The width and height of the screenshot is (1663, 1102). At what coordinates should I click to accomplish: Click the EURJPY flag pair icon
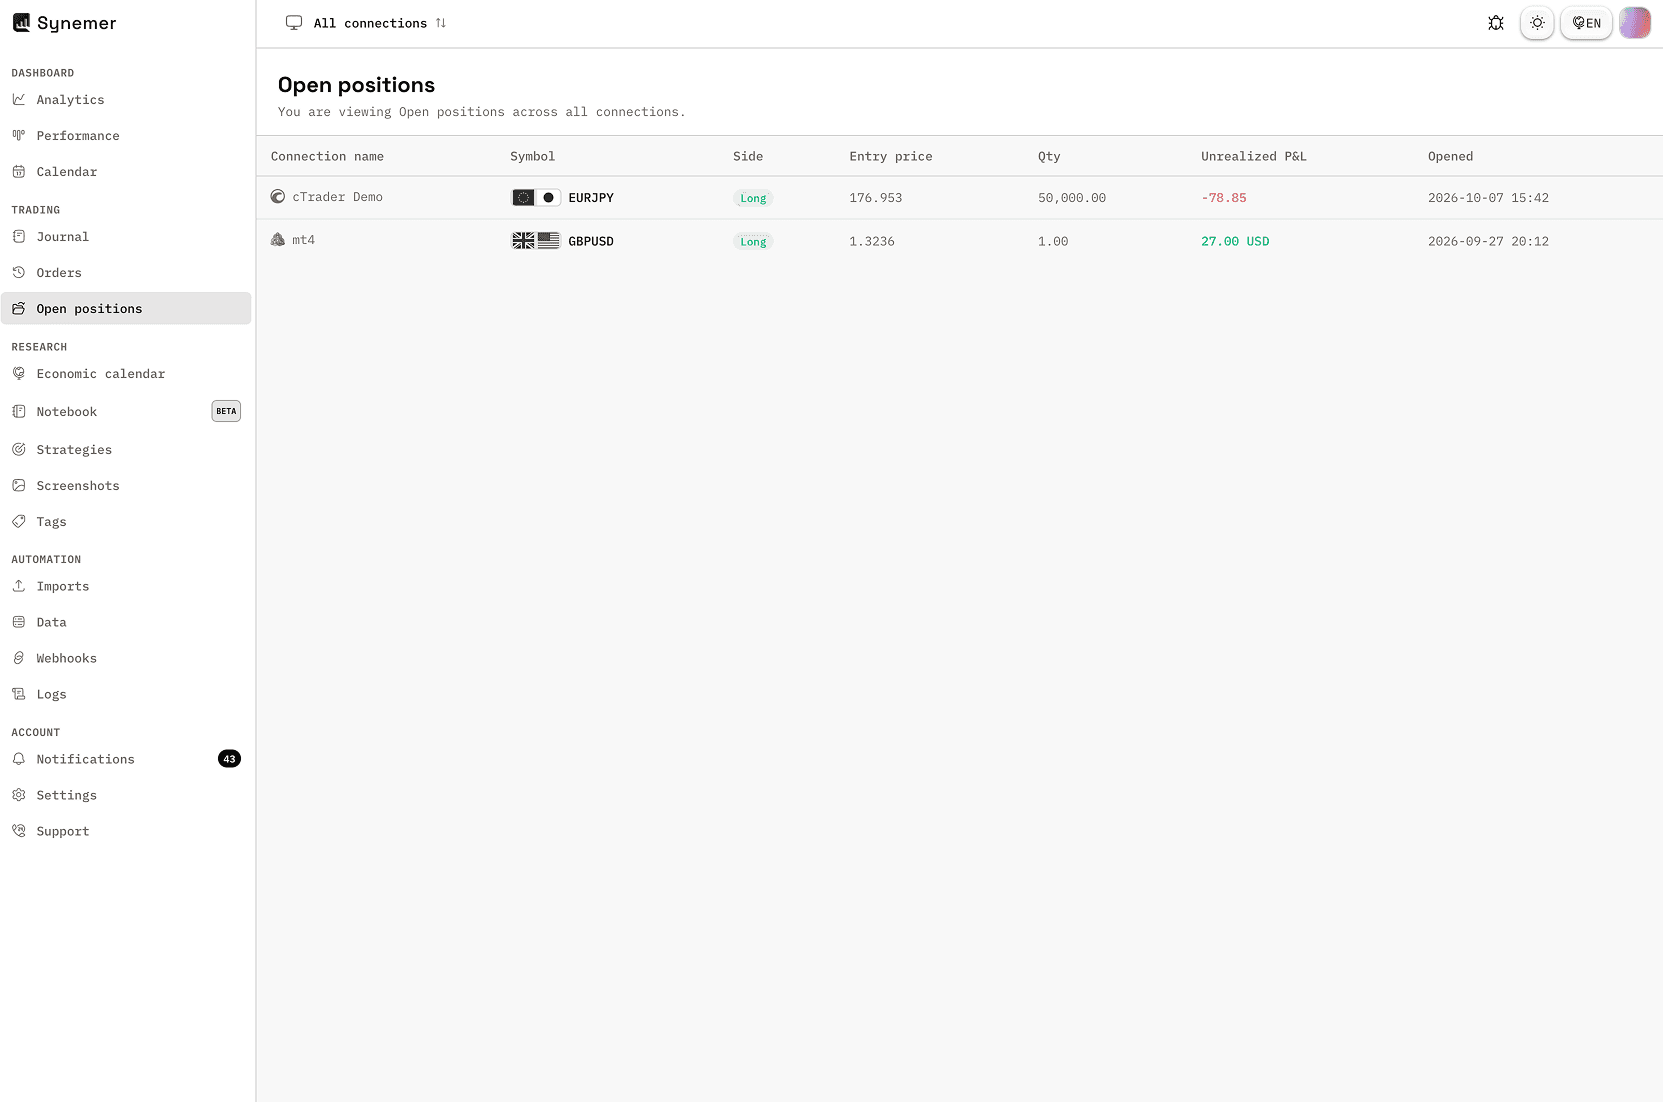coord(536,198)
